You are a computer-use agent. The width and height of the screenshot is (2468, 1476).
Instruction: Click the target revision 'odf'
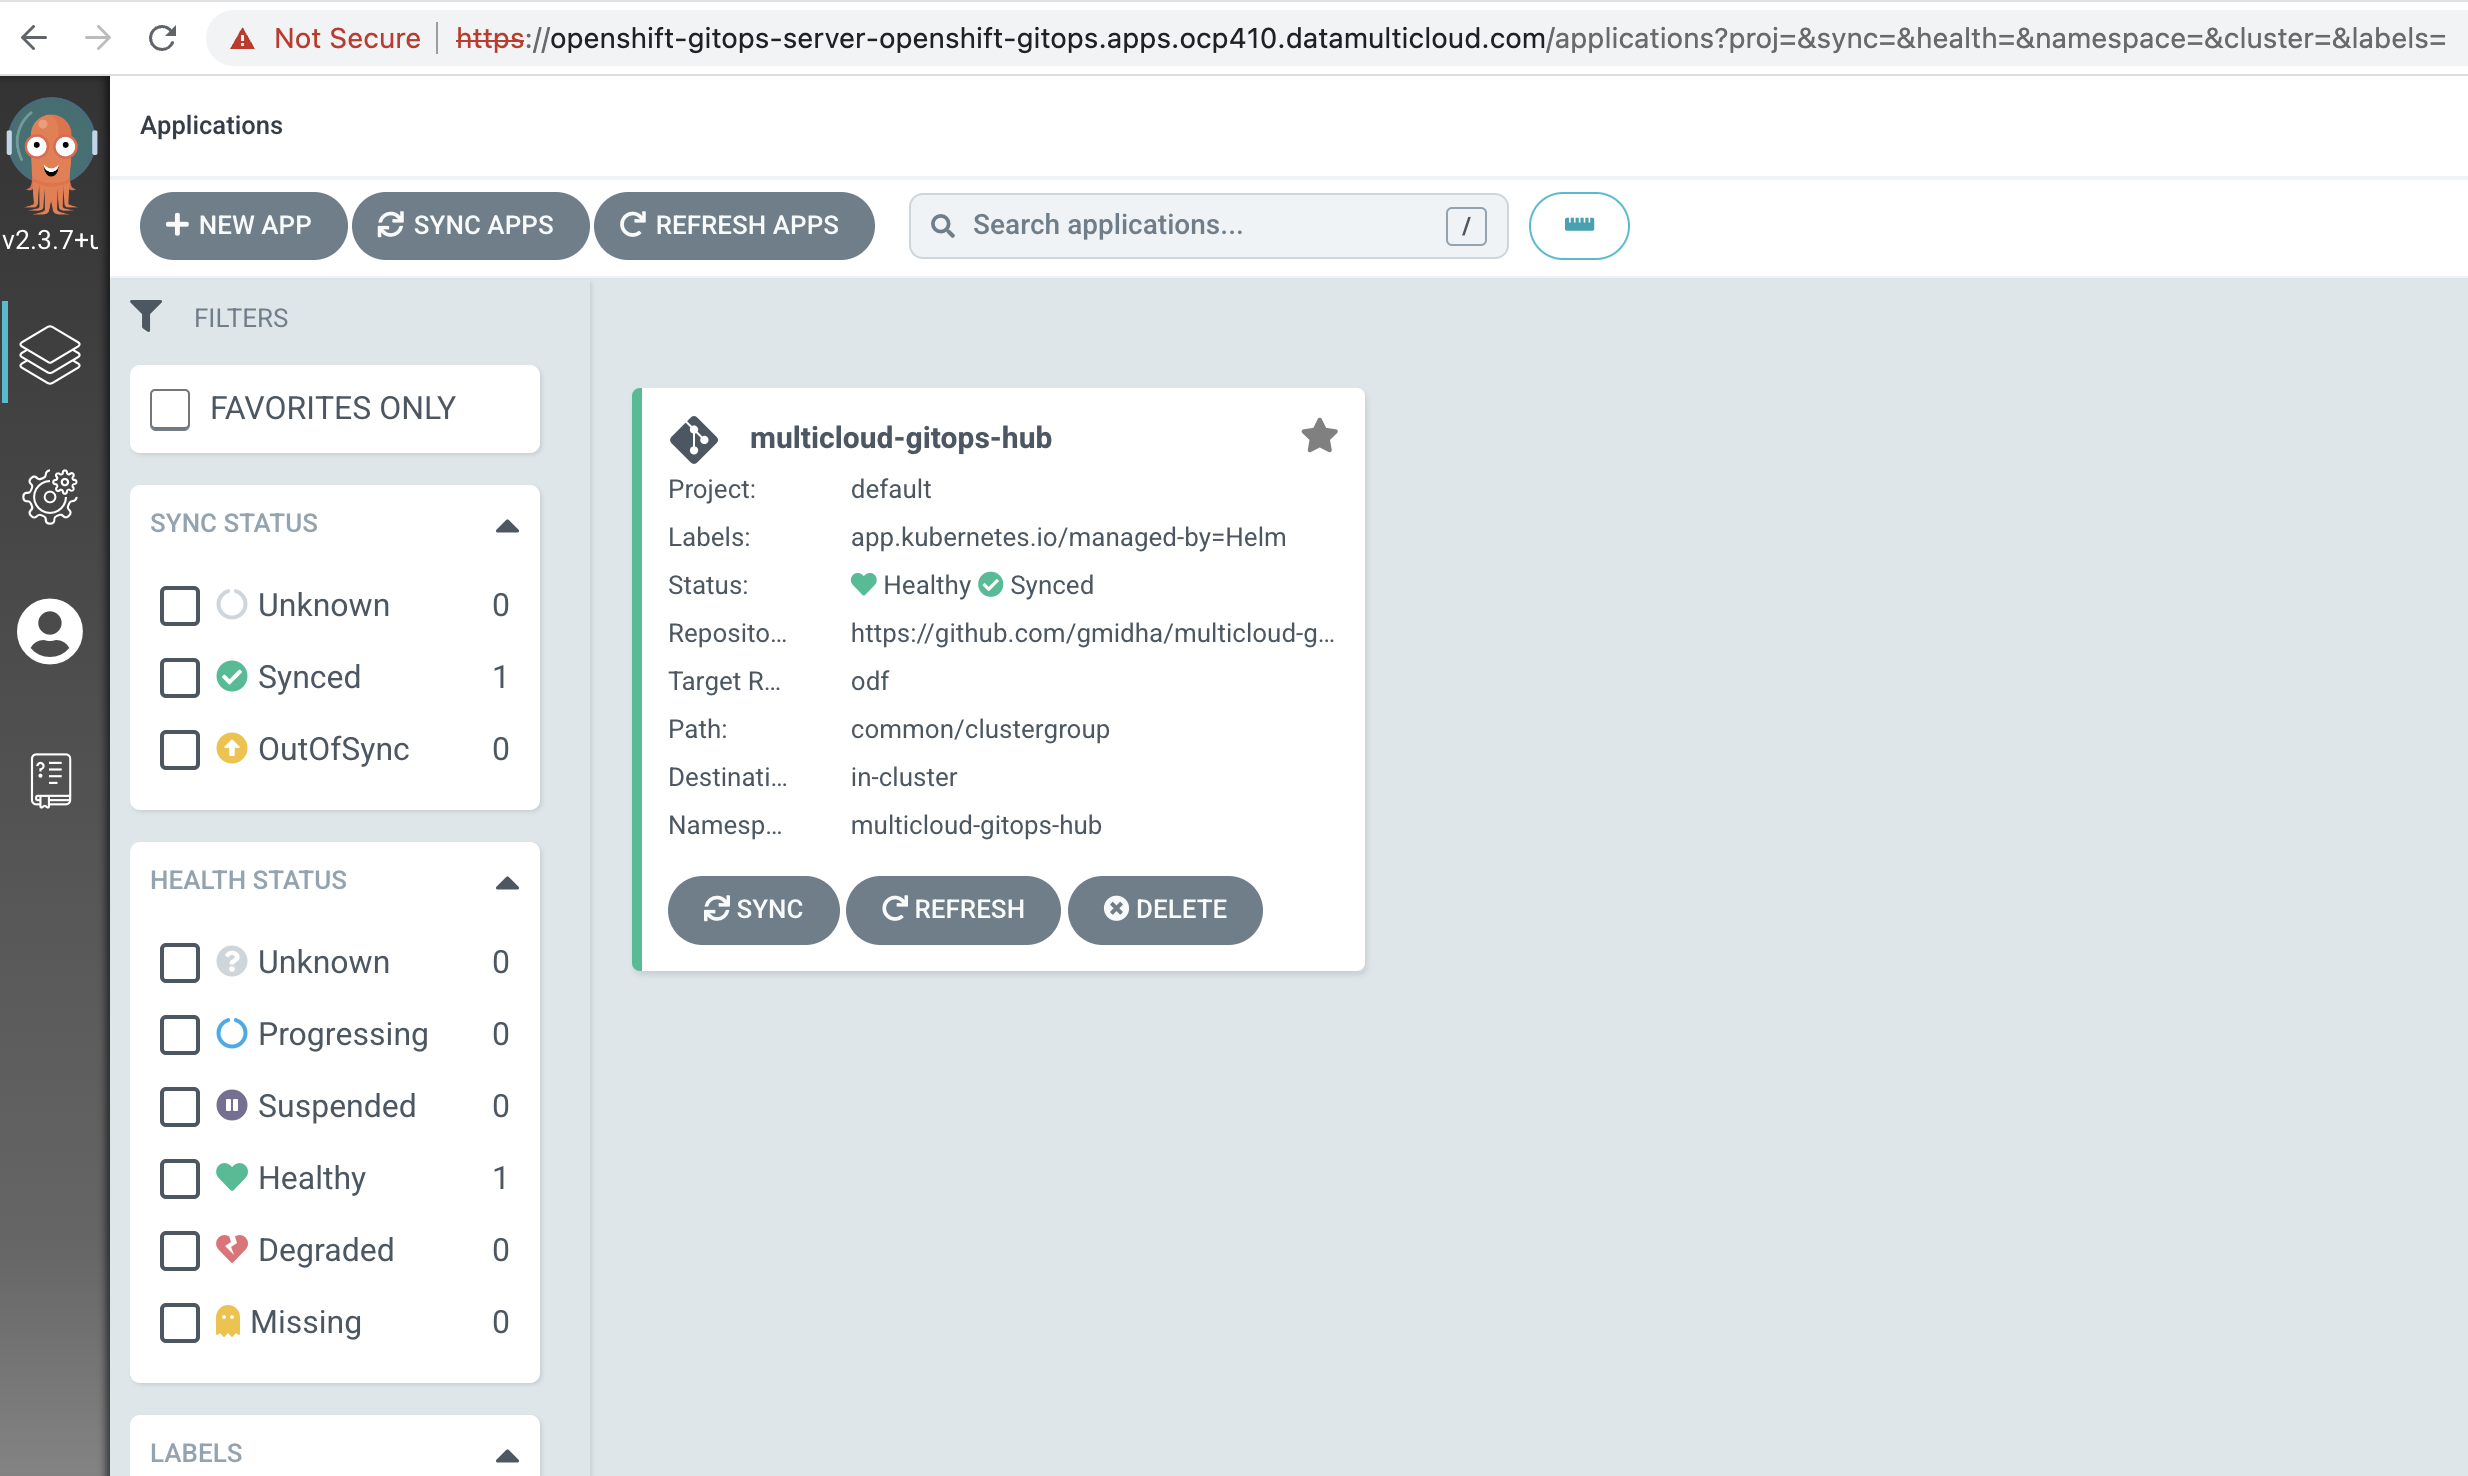(869, 681)
